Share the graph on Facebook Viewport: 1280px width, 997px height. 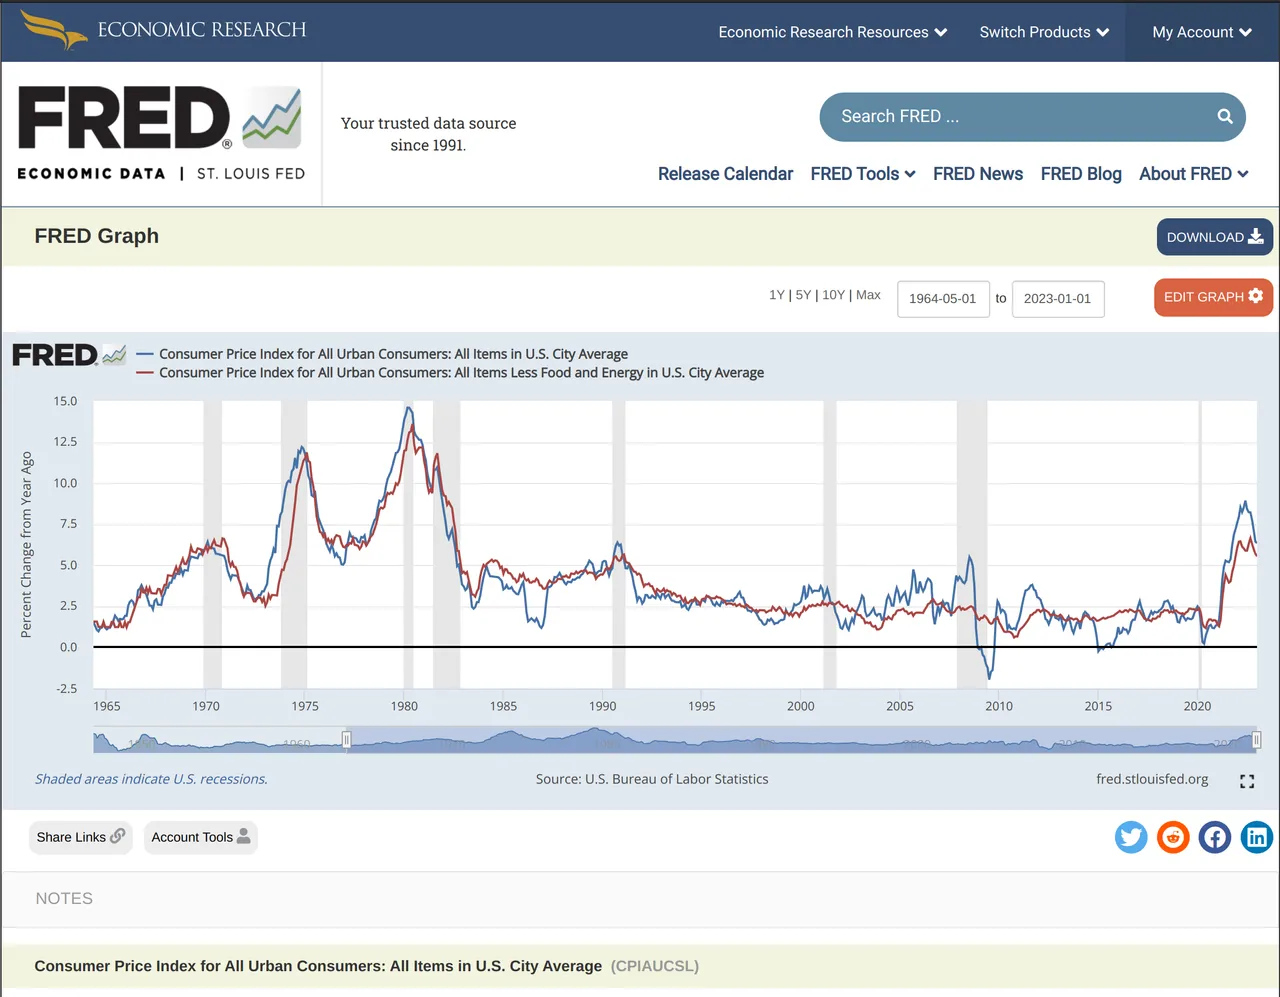pyautogui.click(x=1215, y=837)
